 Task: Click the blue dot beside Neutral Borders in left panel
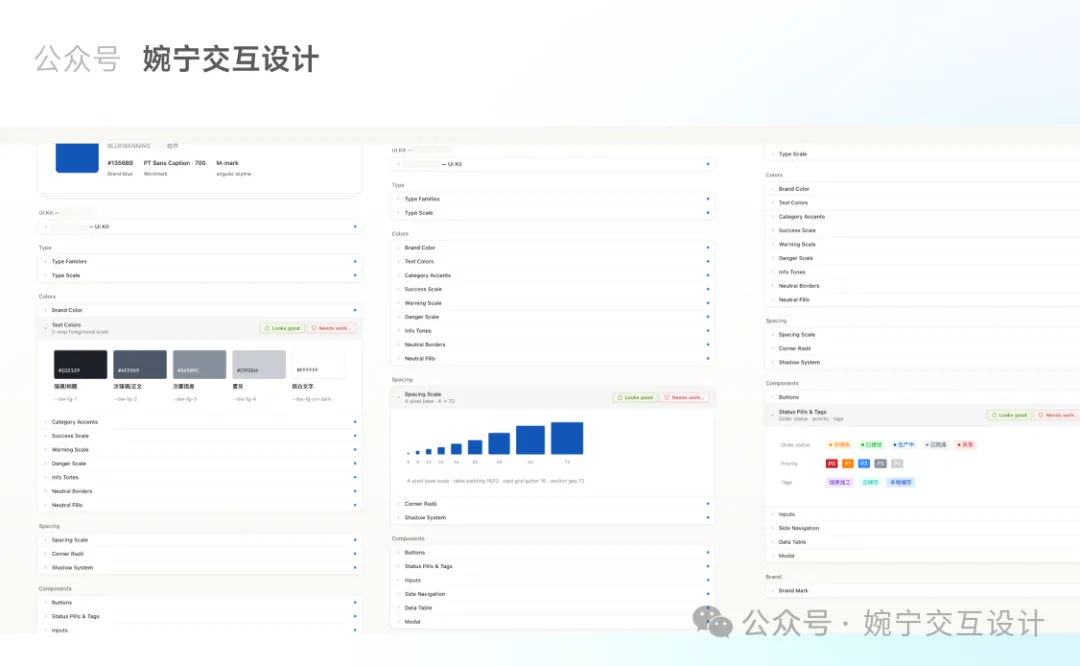tap(355, 491)
